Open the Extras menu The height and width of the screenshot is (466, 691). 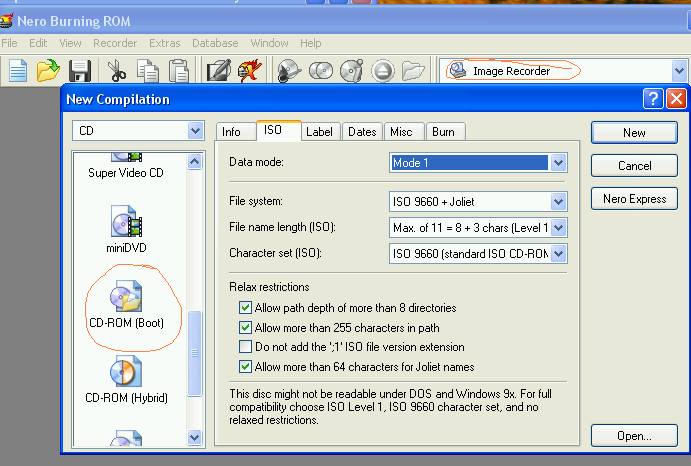pos(165,43)
